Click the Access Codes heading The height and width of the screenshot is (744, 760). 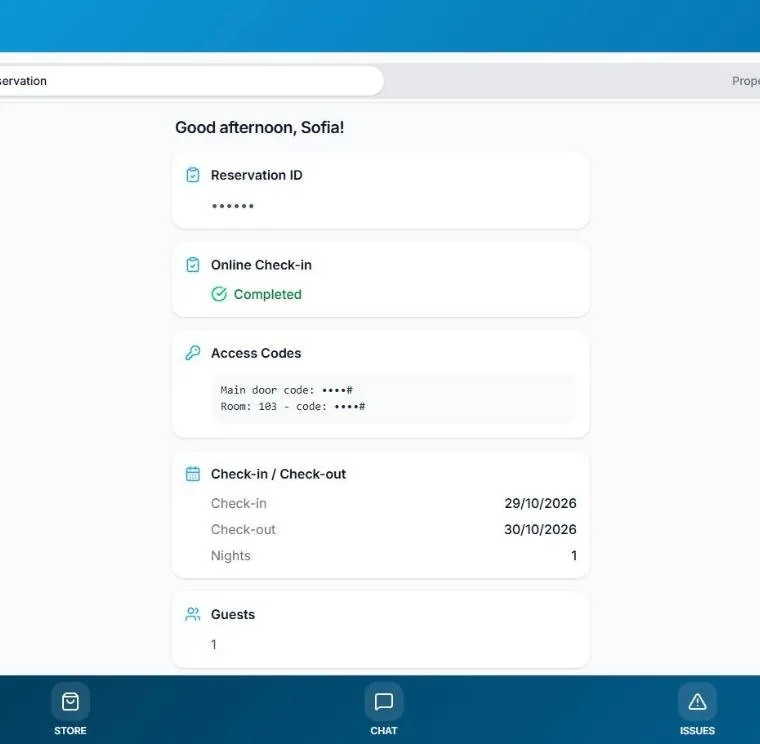pos(256,353)
